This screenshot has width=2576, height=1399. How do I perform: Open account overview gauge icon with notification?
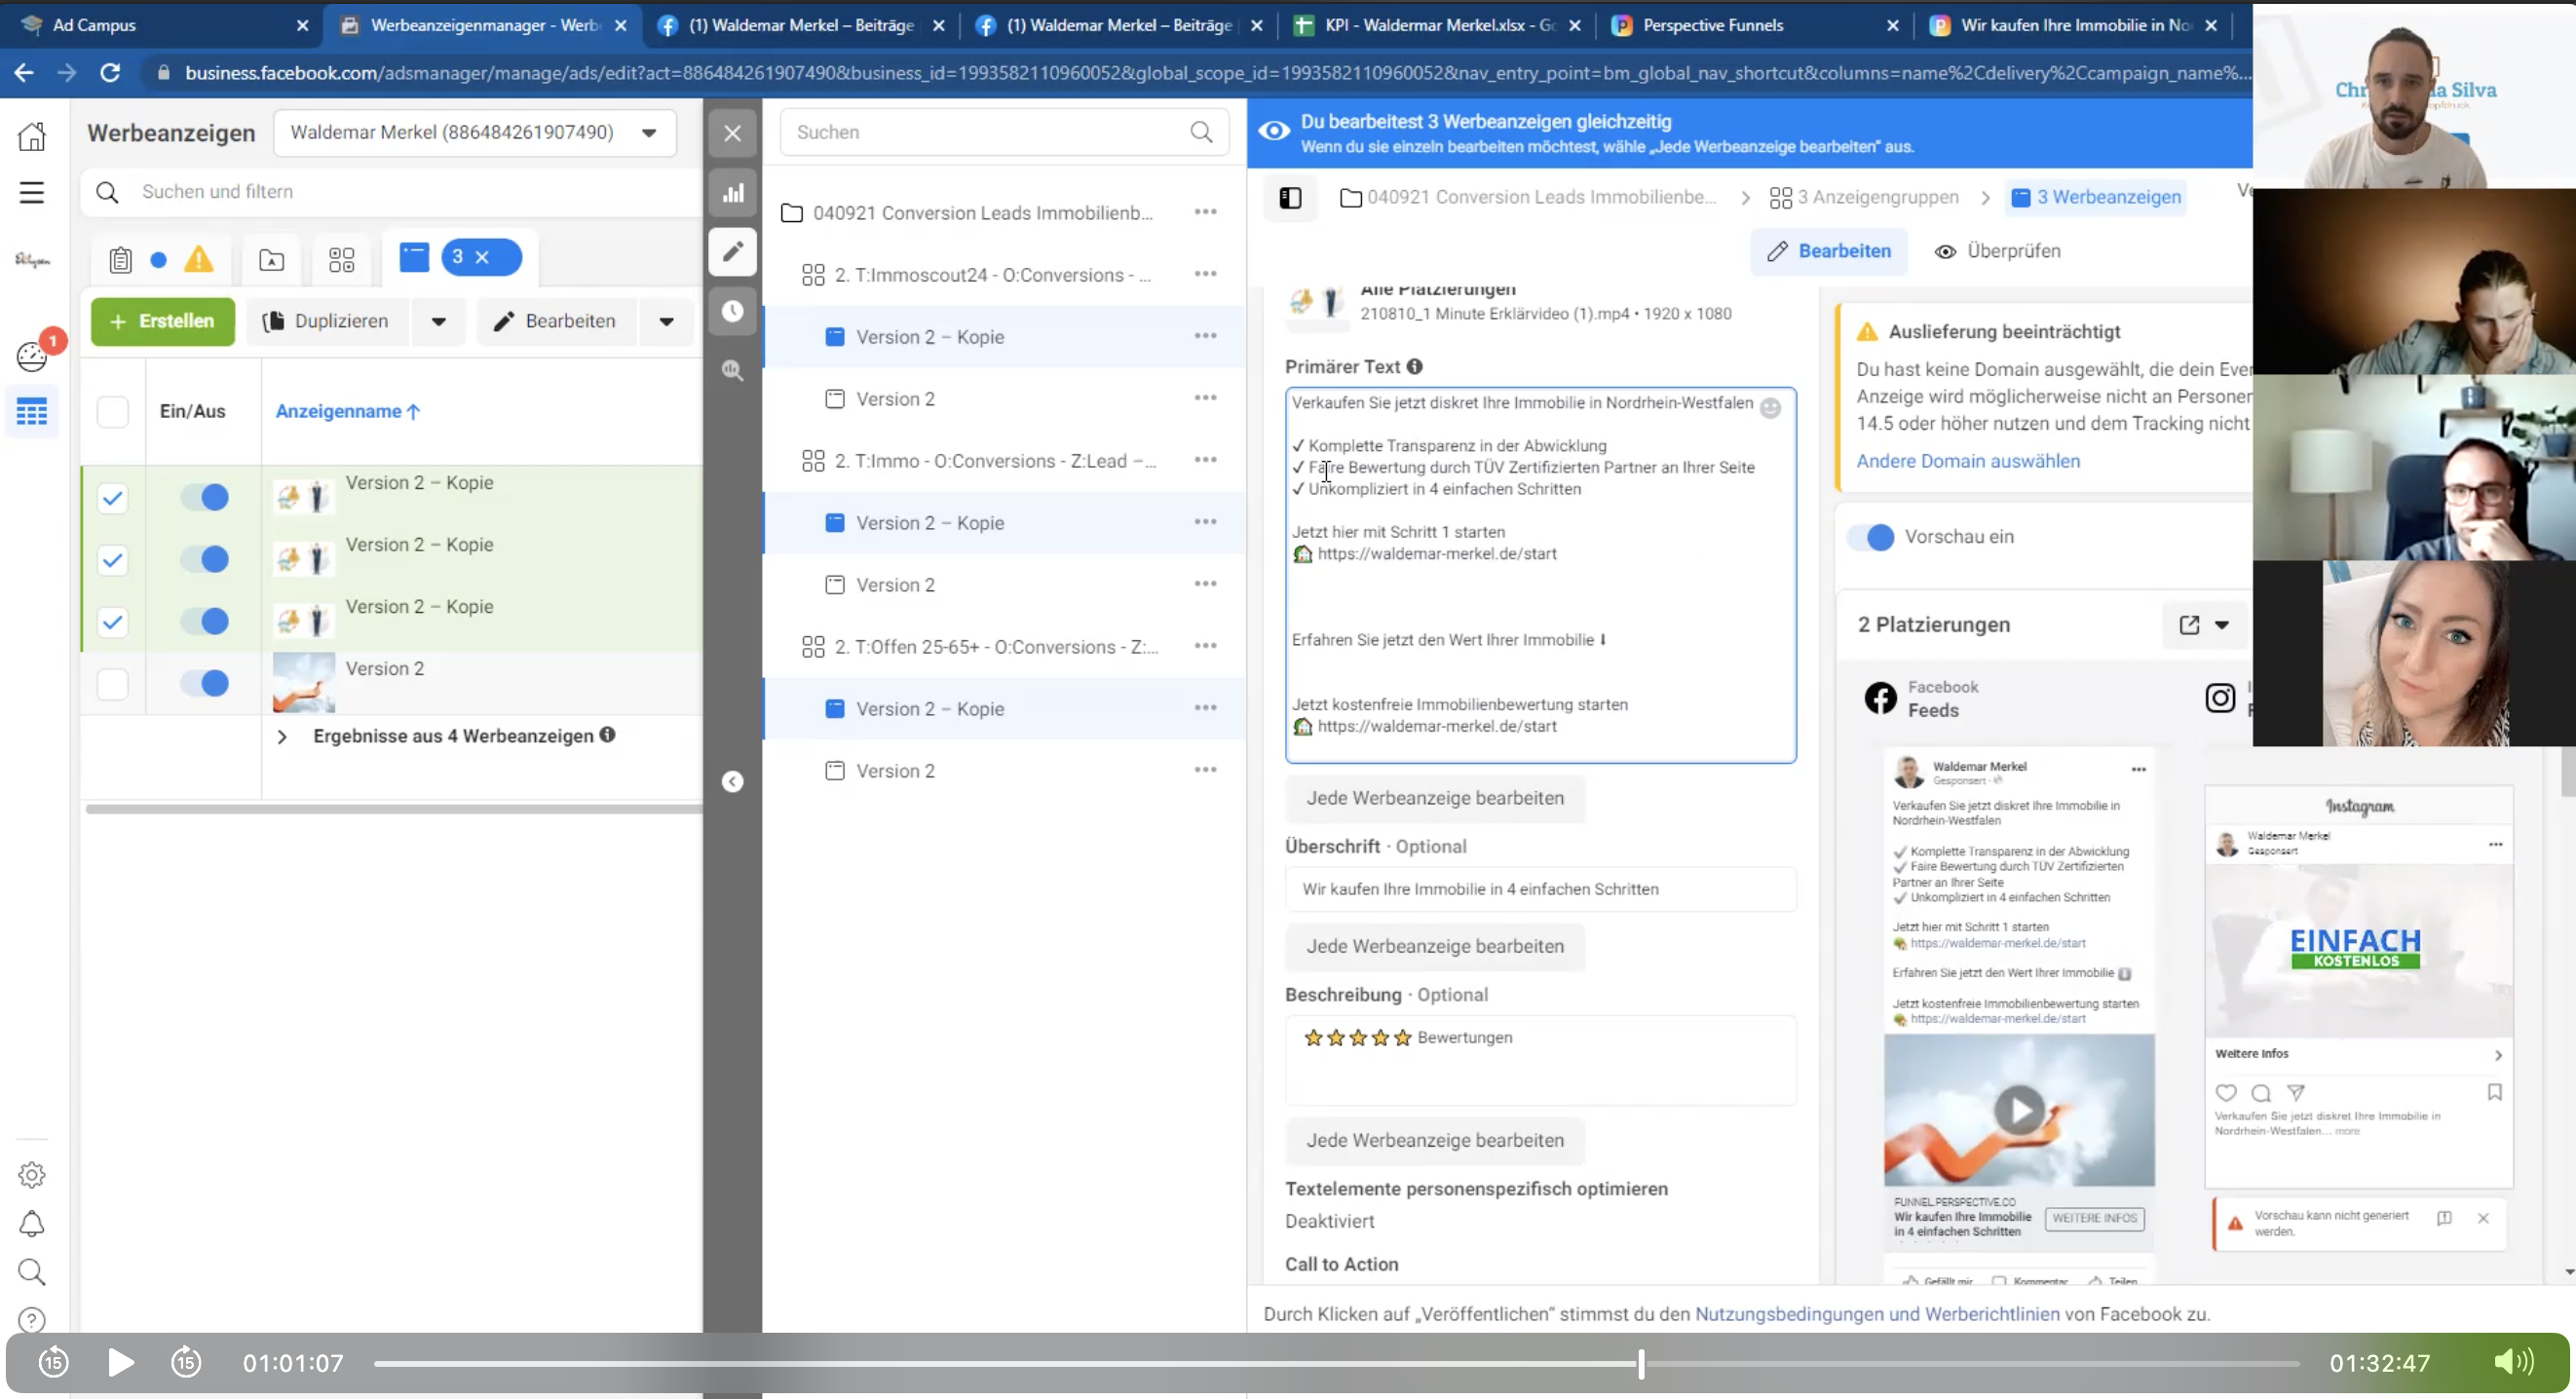coord(32,356)
